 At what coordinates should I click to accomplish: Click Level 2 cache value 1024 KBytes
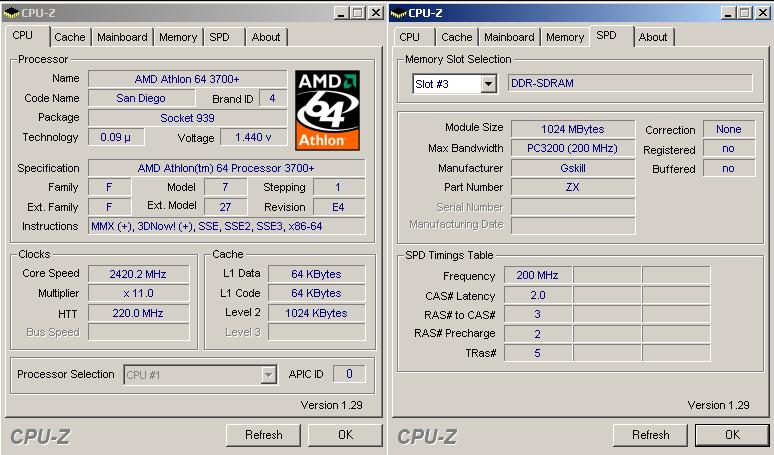pos(316,313)
